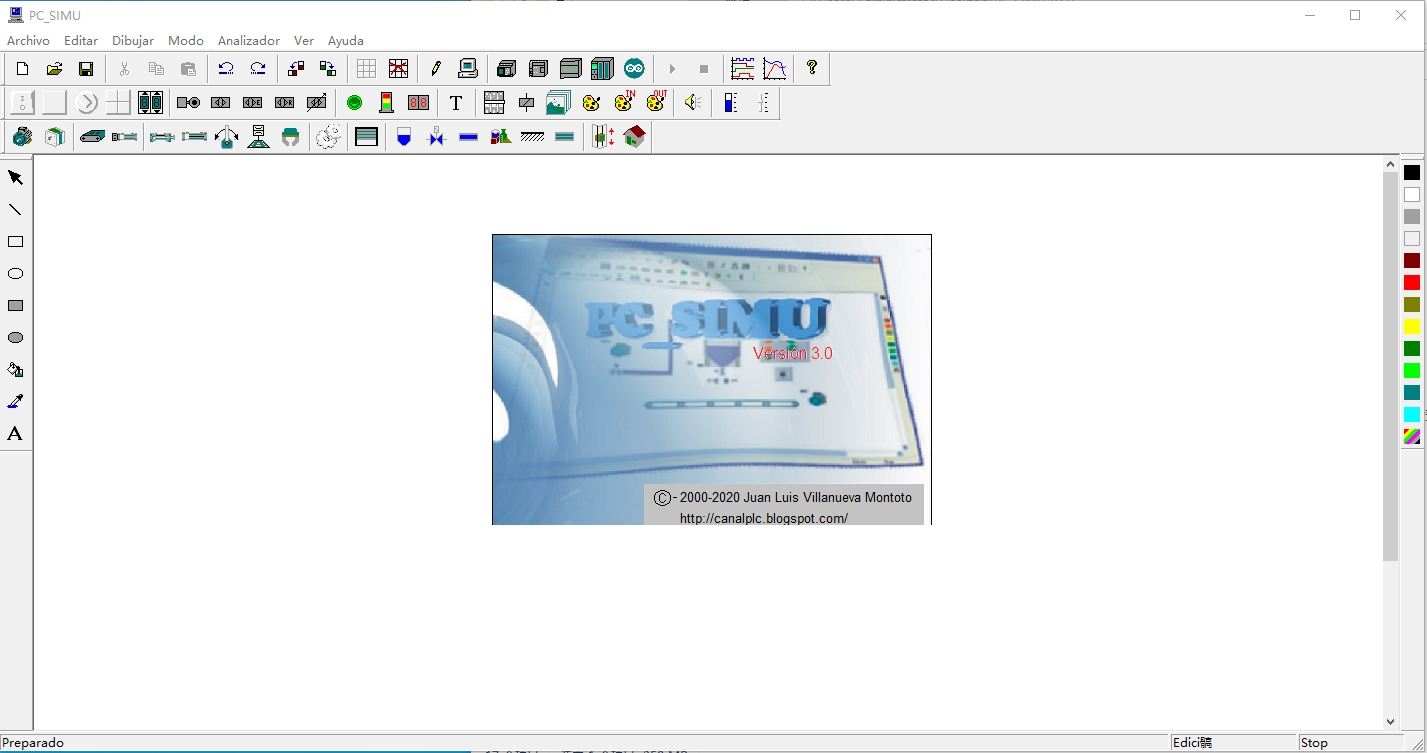This screenshot has height=753, width=1427.
Task: Stop the simulation with the square button
Action: pyautogui.click(x=704, y=69)
